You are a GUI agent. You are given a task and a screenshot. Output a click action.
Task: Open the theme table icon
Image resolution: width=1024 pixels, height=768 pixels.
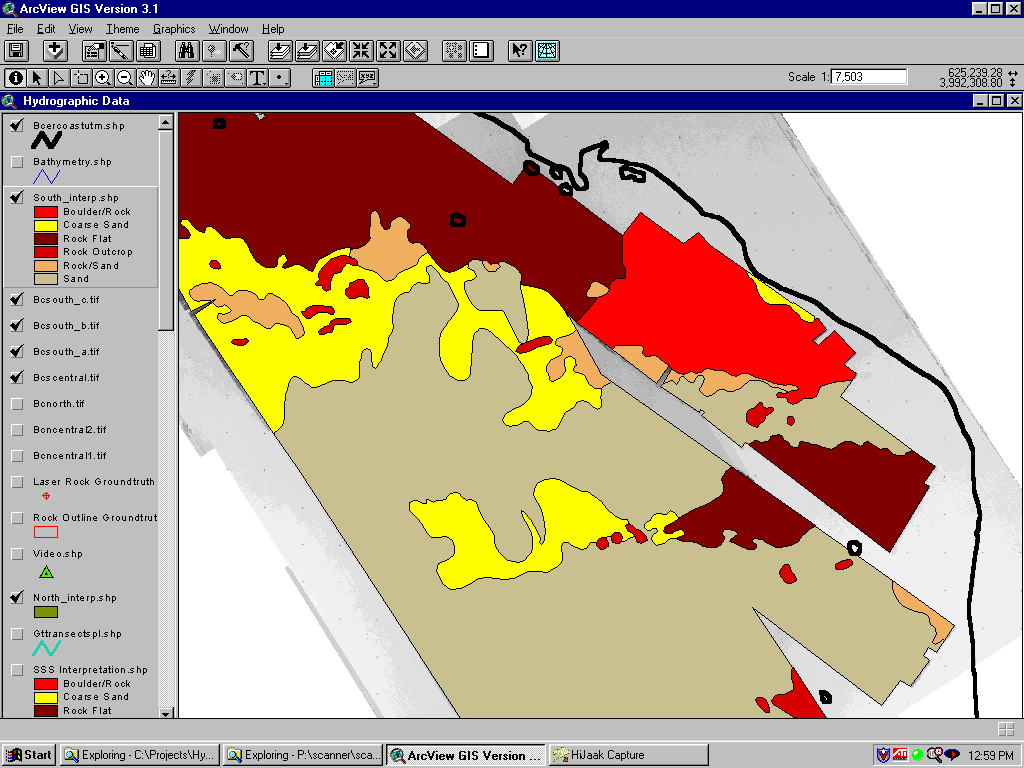(x=148, y=51)
